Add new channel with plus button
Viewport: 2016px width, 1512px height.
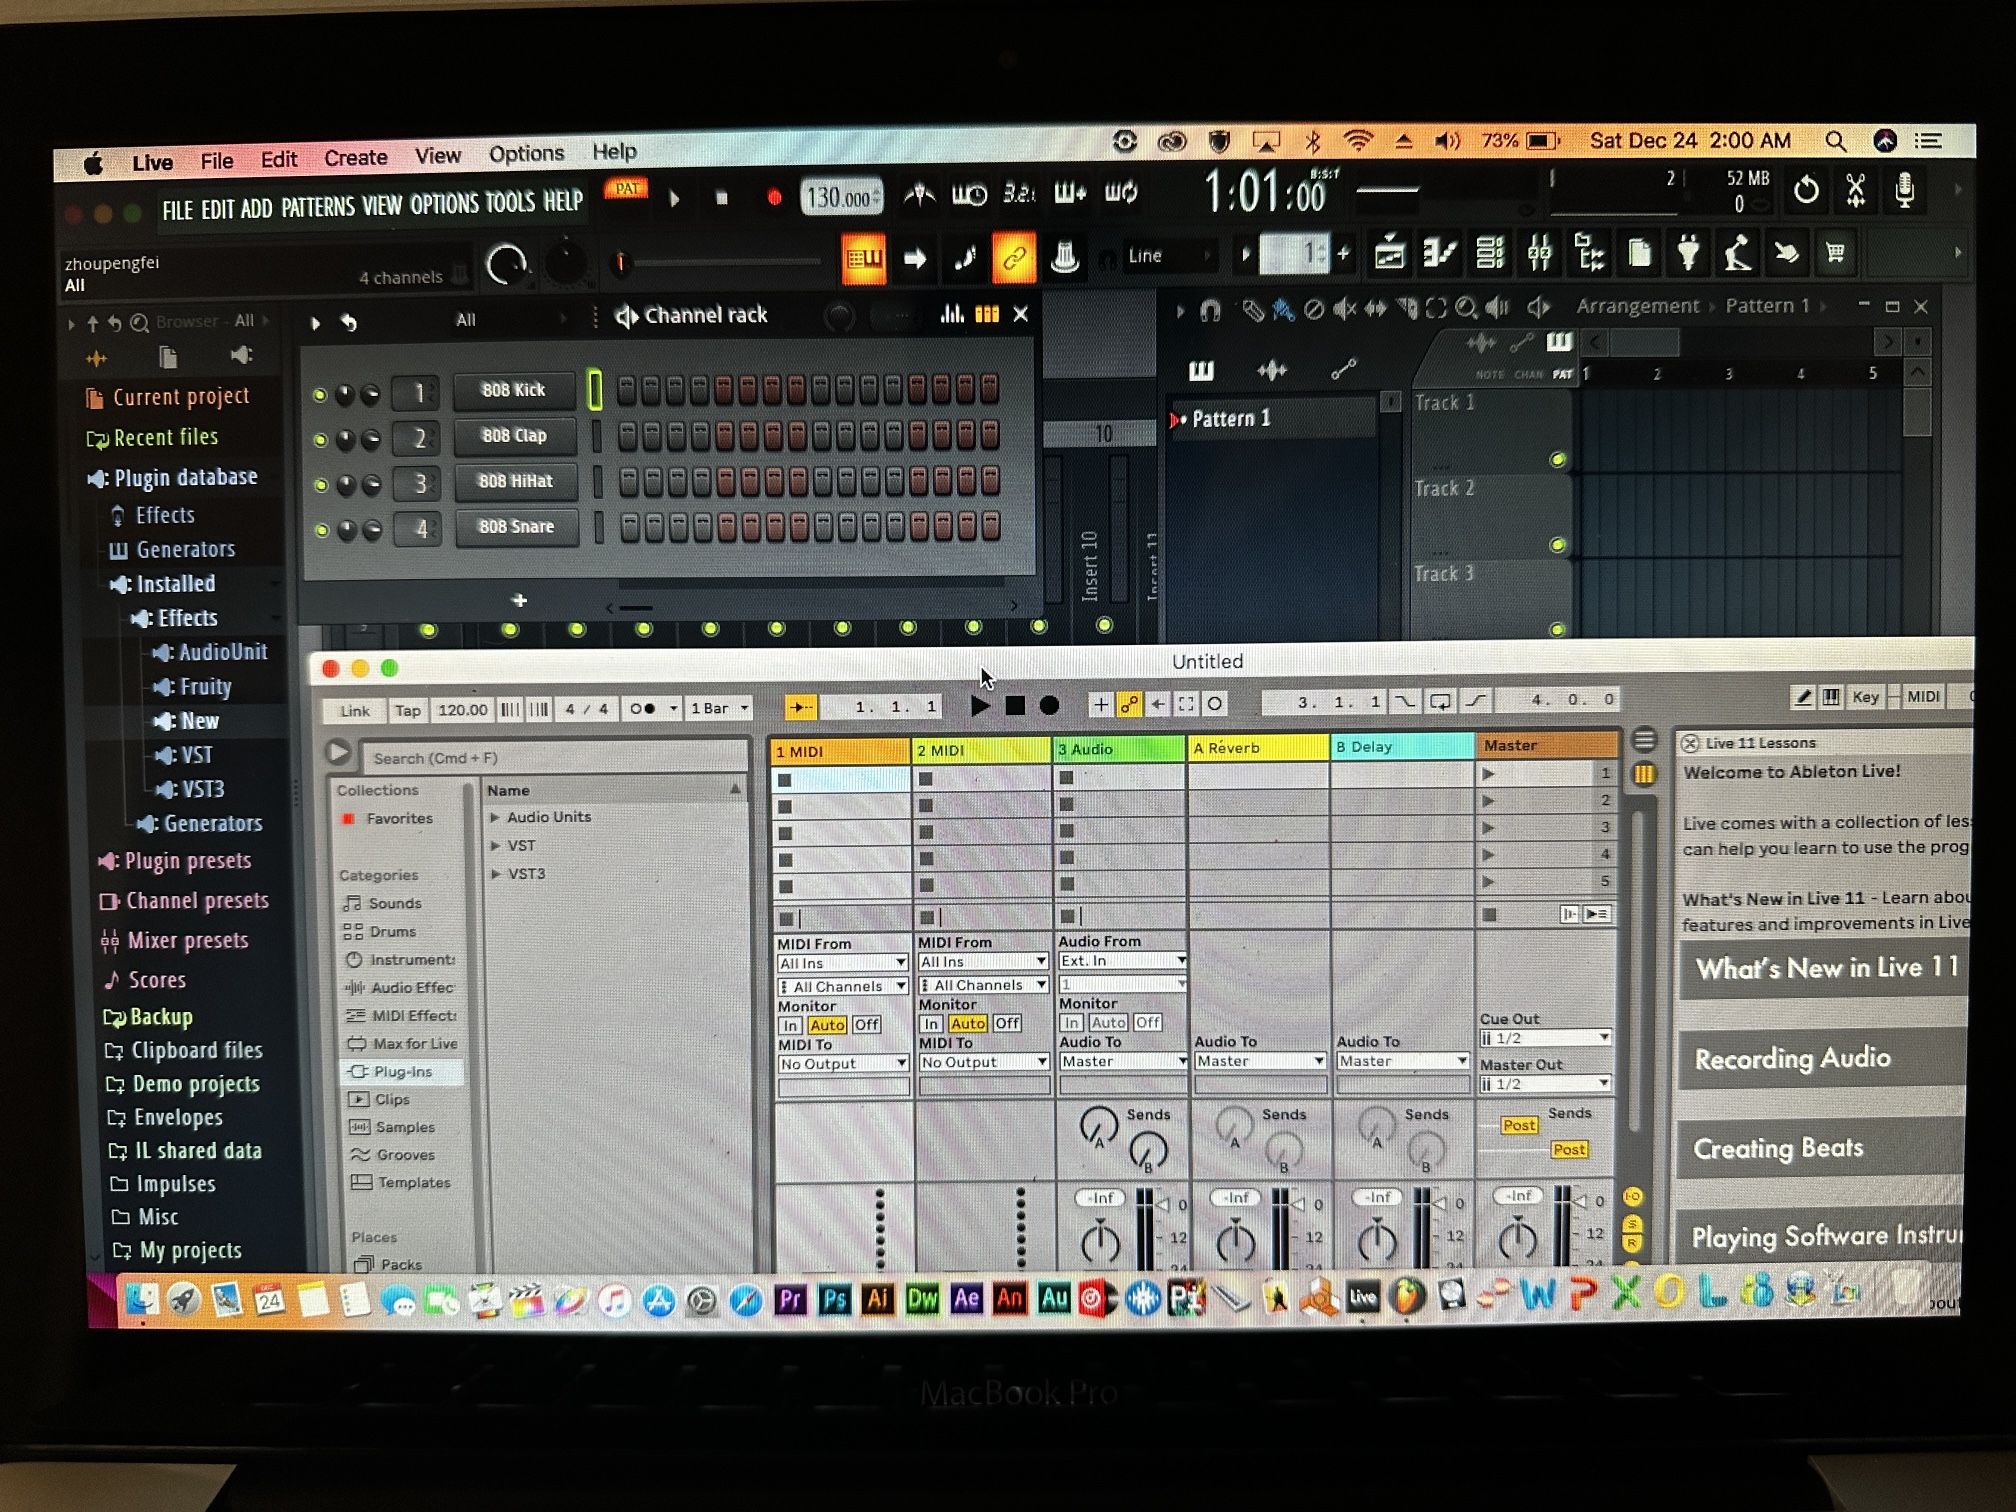519,600
